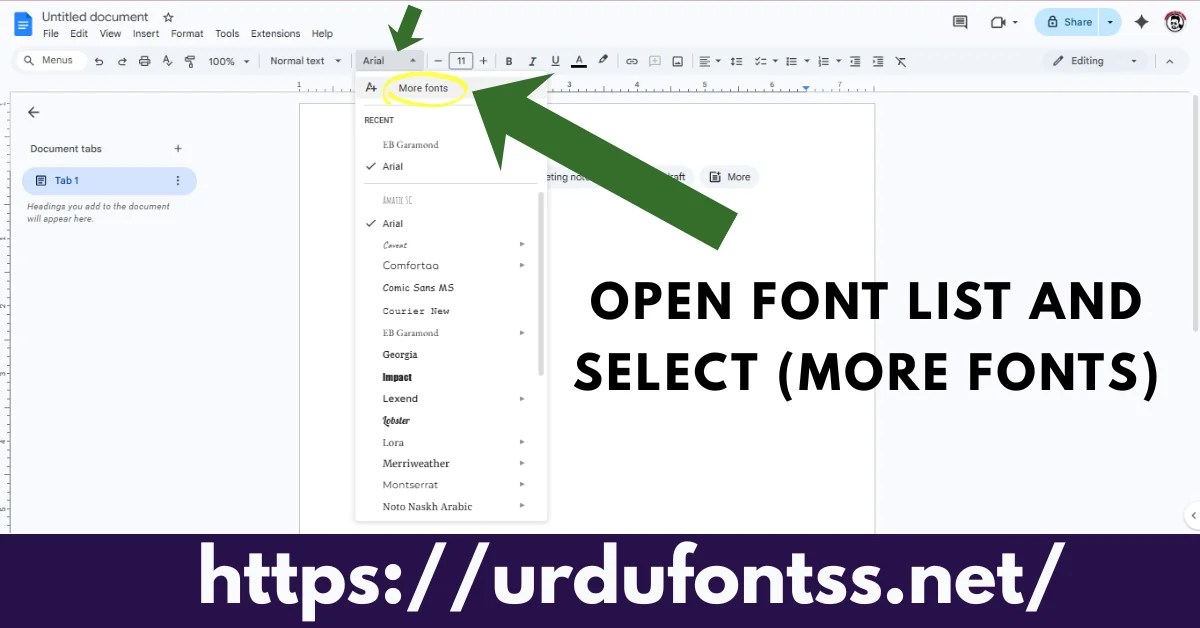
Task: Run spelling and grammar check
Action: point(168,61)
